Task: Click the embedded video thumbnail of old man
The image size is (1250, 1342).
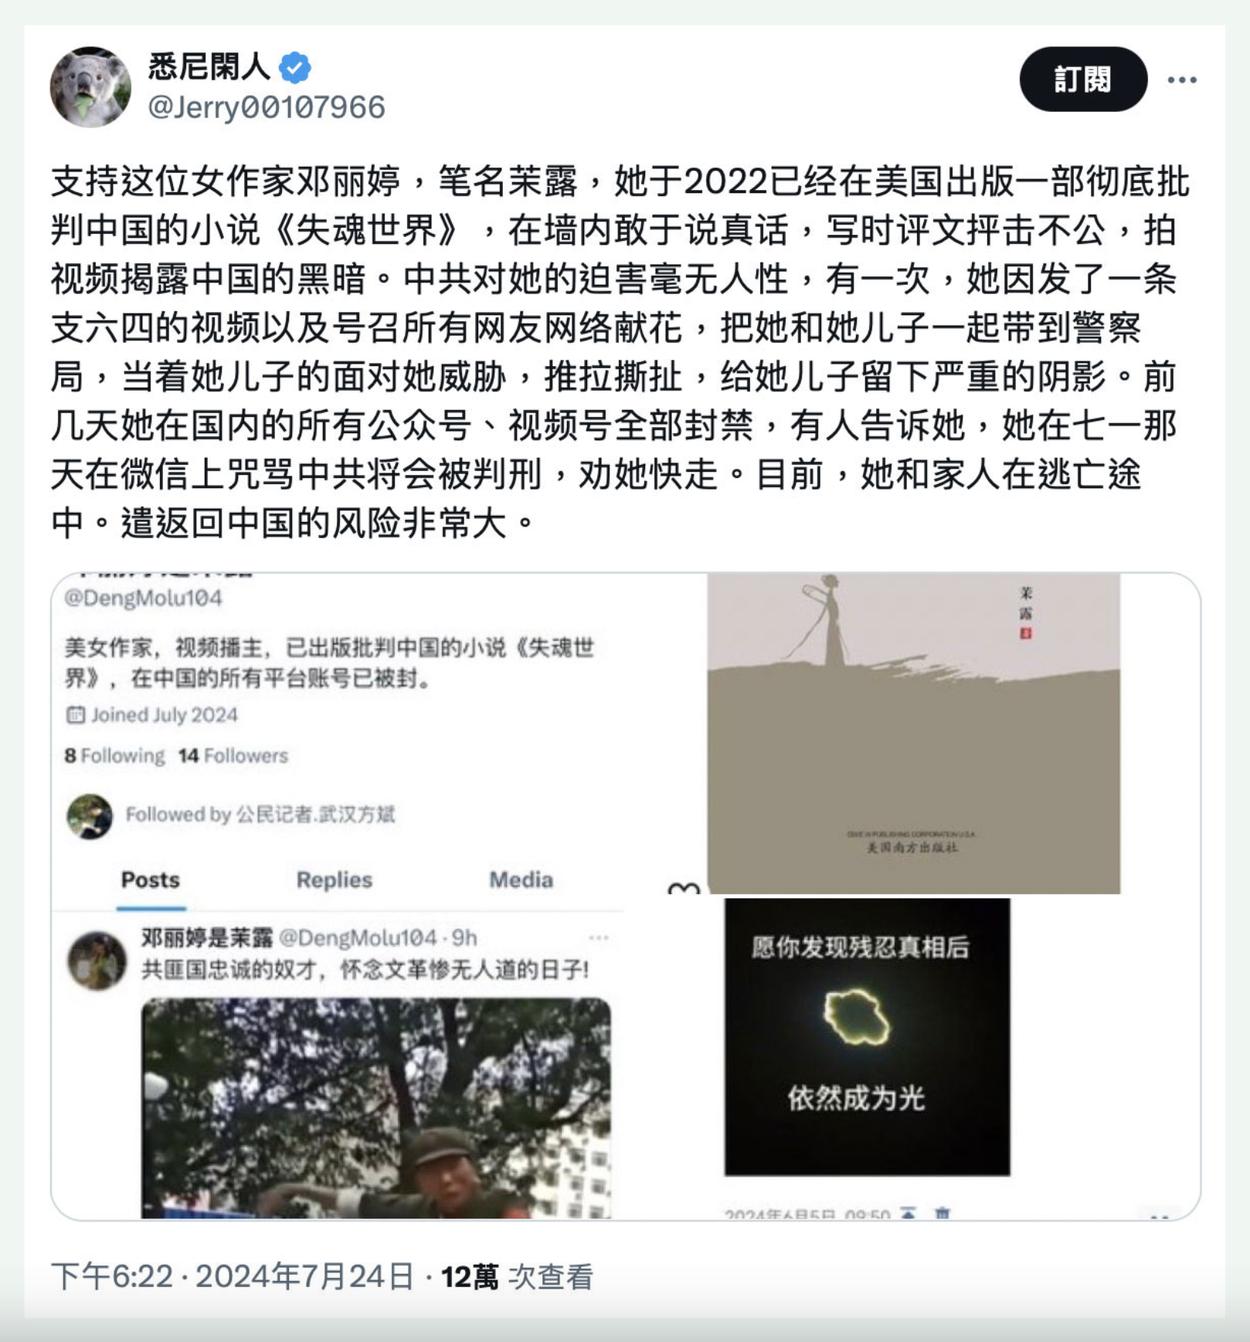Action: 375,1108
